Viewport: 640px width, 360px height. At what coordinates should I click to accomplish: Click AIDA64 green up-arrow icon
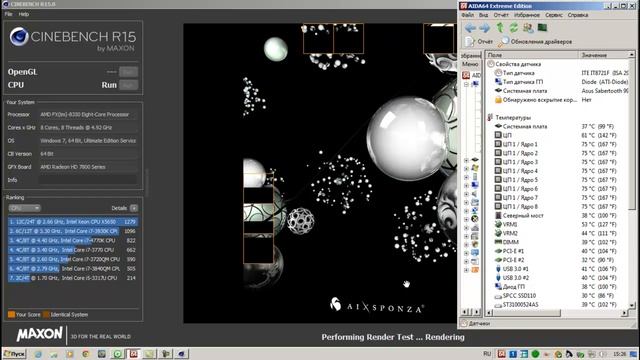(x=500, y=28)
